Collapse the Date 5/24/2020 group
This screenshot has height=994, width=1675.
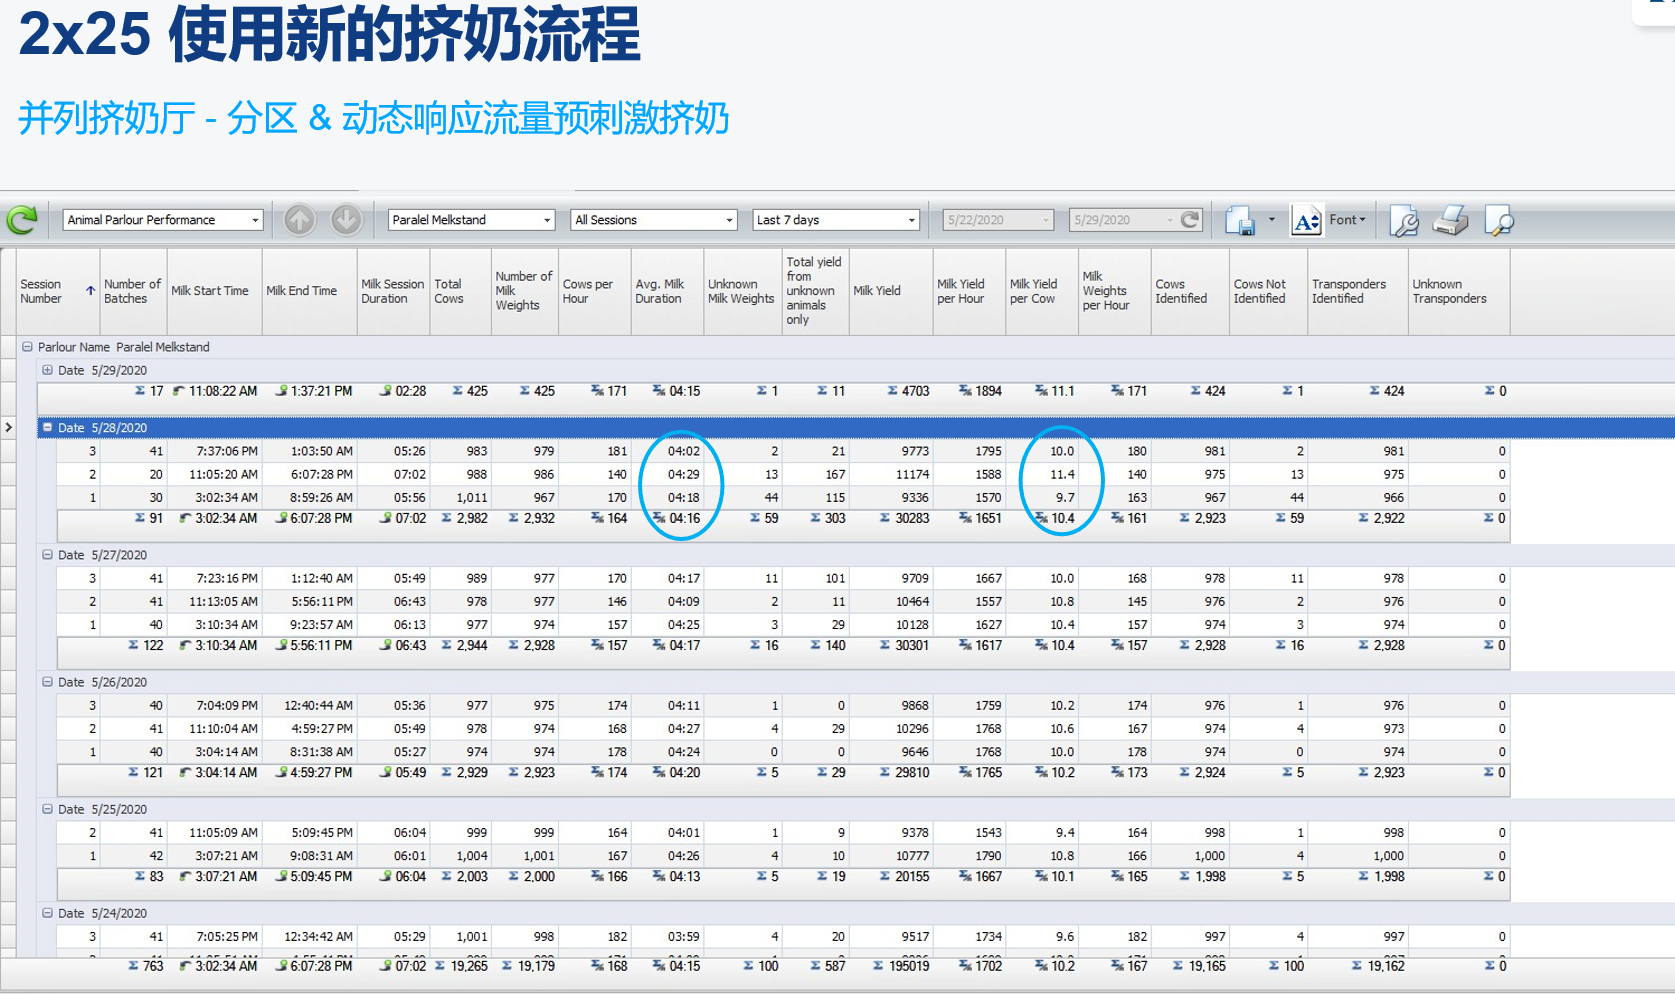(47, 912)
